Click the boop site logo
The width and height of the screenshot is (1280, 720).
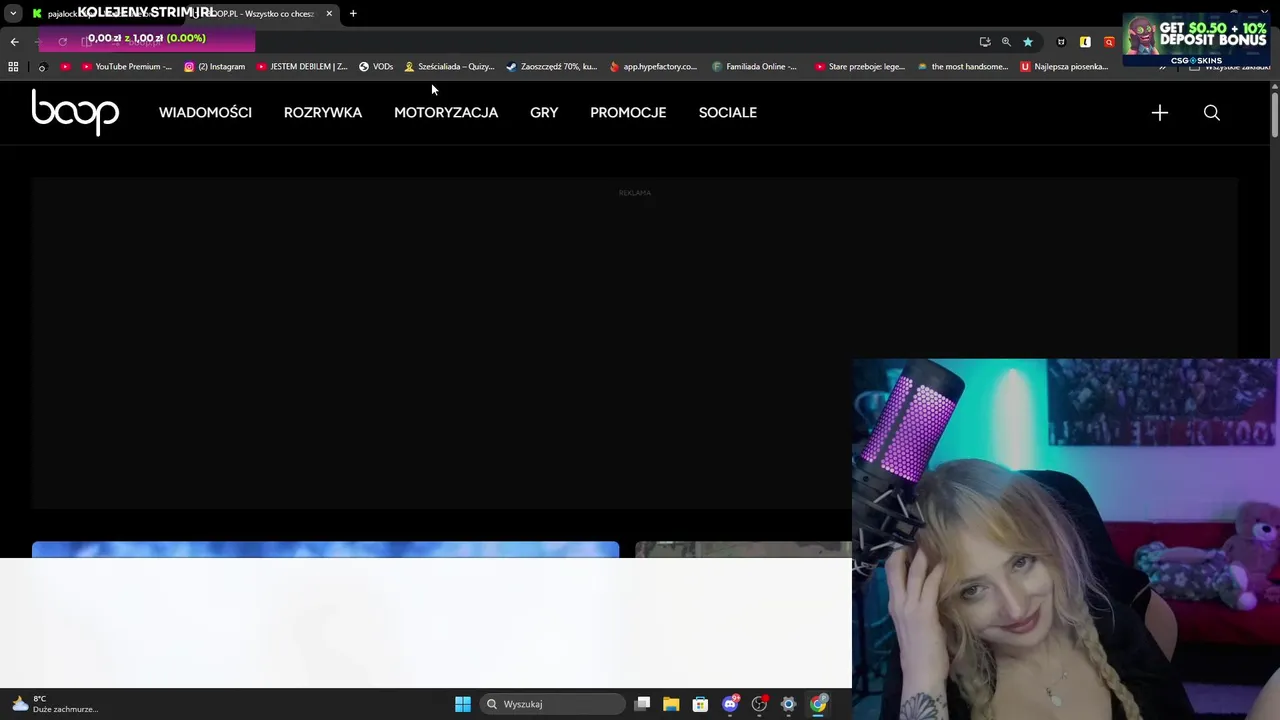tap(75, 112)
